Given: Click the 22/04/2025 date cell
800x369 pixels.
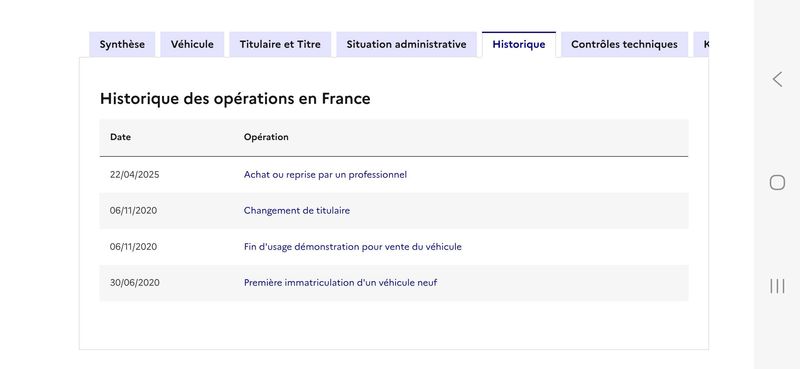Looking at the screenshot, I should (135, 175).
